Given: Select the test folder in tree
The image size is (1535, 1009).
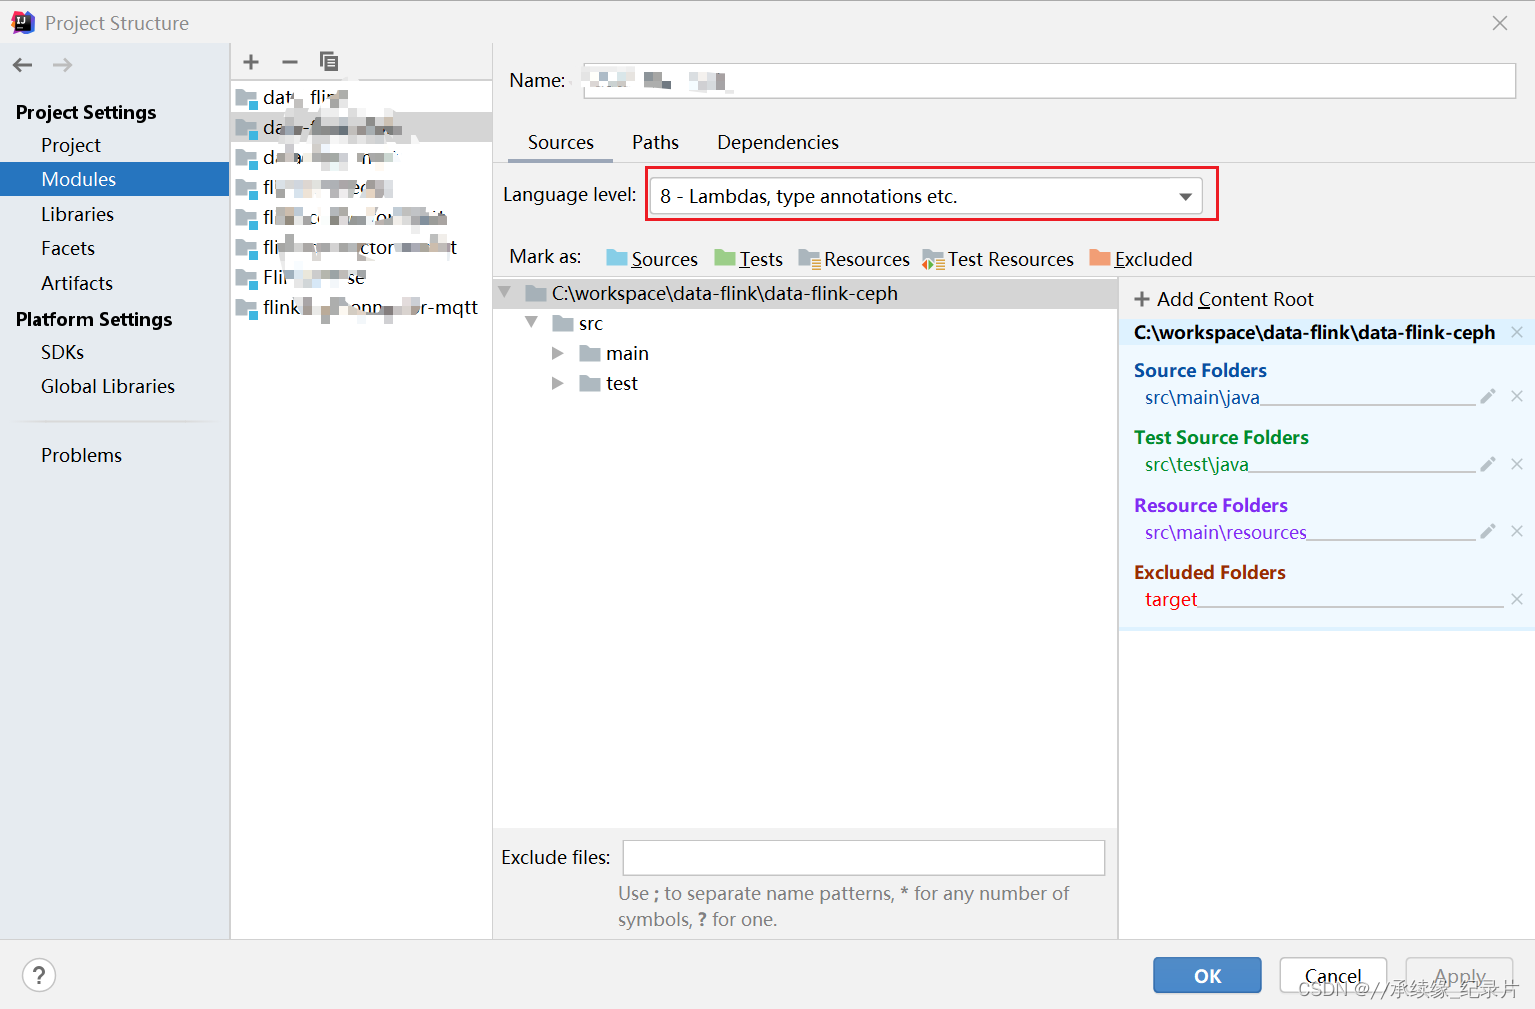Looking at the screenshot, I should pyautogui.click(x=621, y=383).
